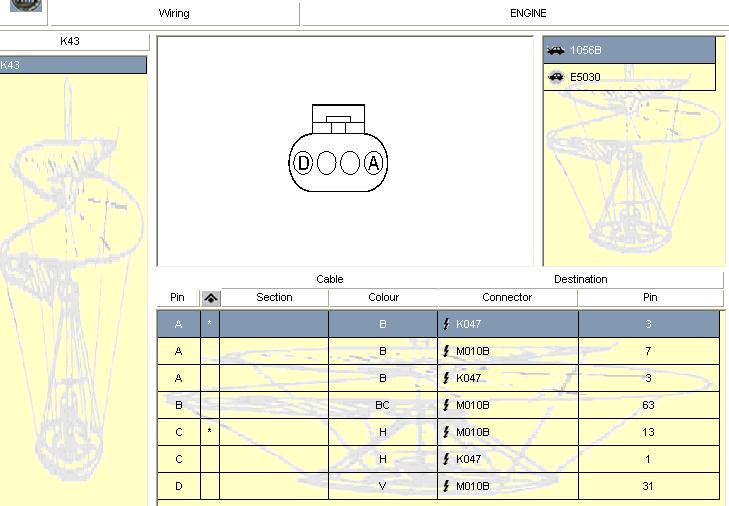Click pin D on connector diagram
Screen dimensions: 729x506
pyautogui.click(x=303, y=163)
